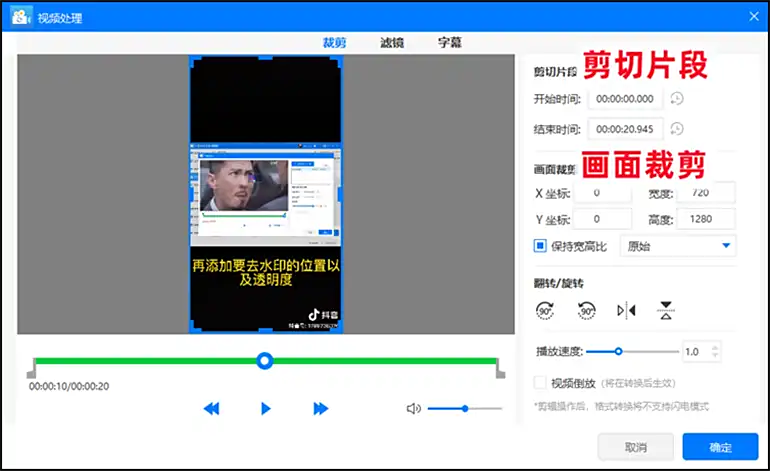
Task: Rotate video 90 degrees counterclockwise
Action: pyautogui.click(x=586, y=310)
